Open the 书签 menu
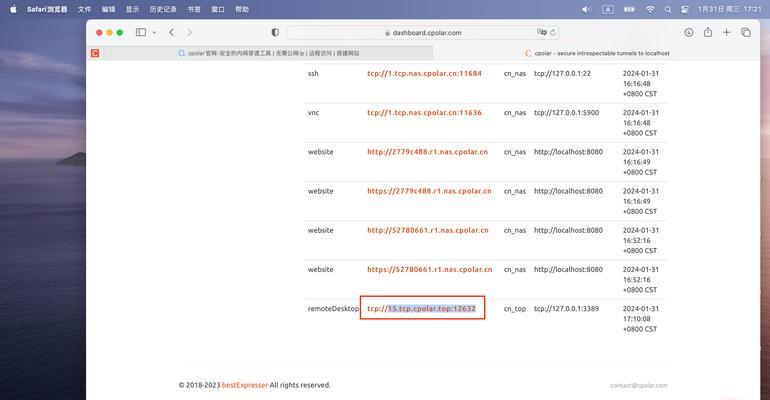The height and width of the screenshot is (400, 770). 194,9
